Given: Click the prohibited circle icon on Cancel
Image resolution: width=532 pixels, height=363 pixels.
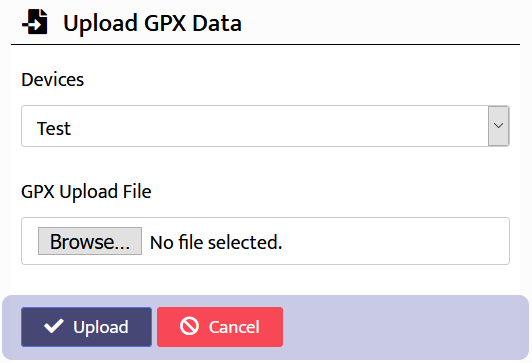Looking at the screenshot, I should [x=189, y=326].
